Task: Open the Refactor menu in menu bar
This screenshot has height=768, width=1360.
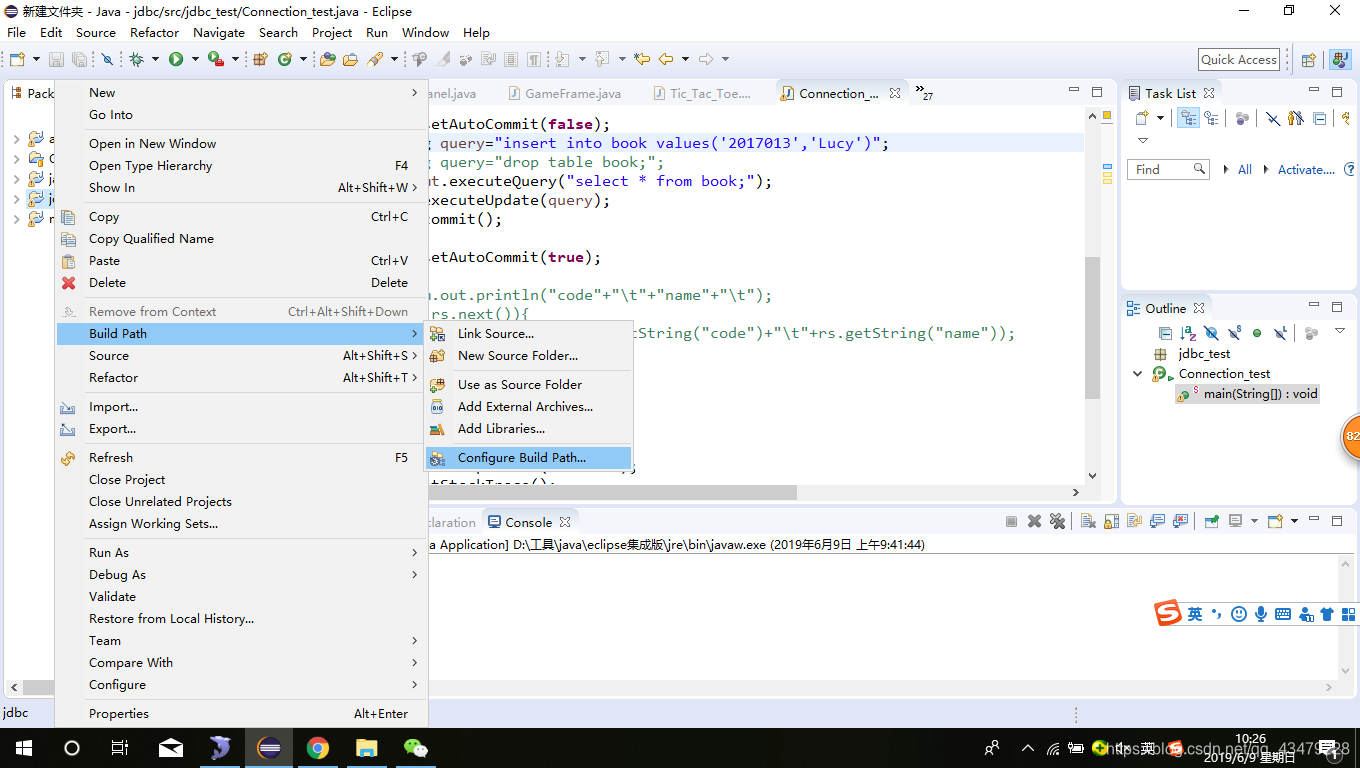Action: [x=154, y=32]
